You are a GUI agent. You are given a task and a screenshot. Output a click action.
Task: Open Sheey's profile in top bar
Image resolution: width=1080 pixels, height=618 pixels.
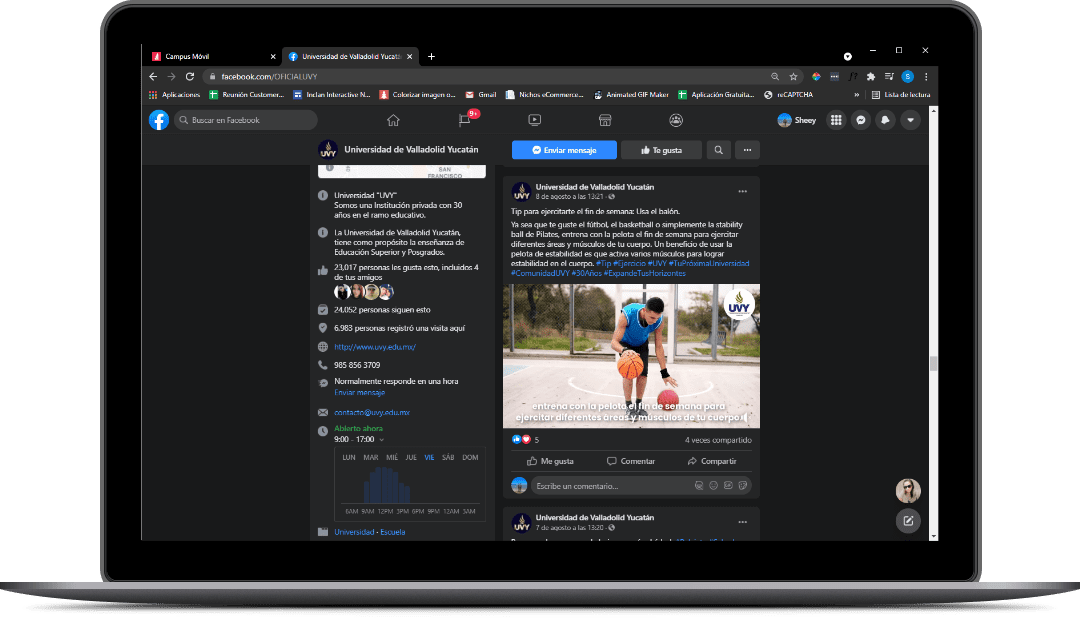[x=797, y=120]
